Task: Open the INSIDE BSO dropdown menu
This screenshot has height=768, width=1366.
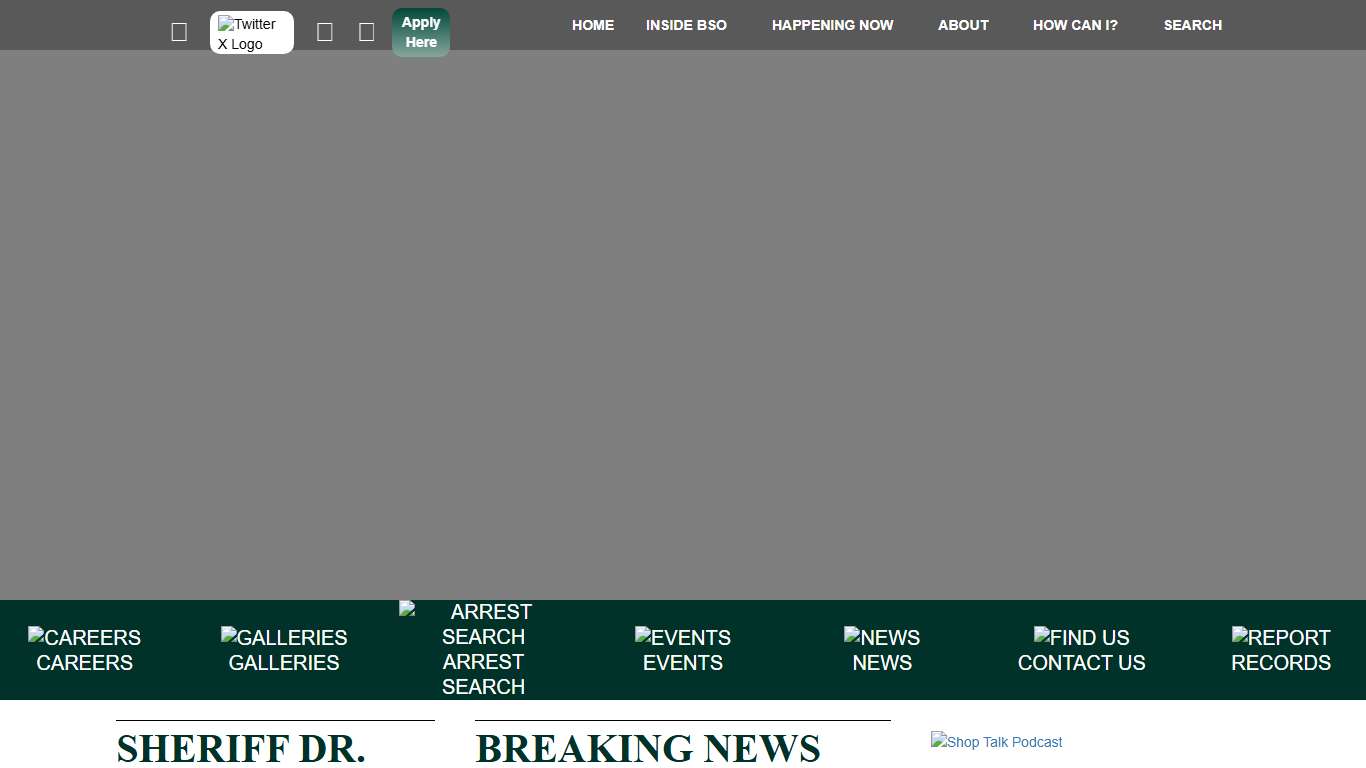Action: coord(686,25)
